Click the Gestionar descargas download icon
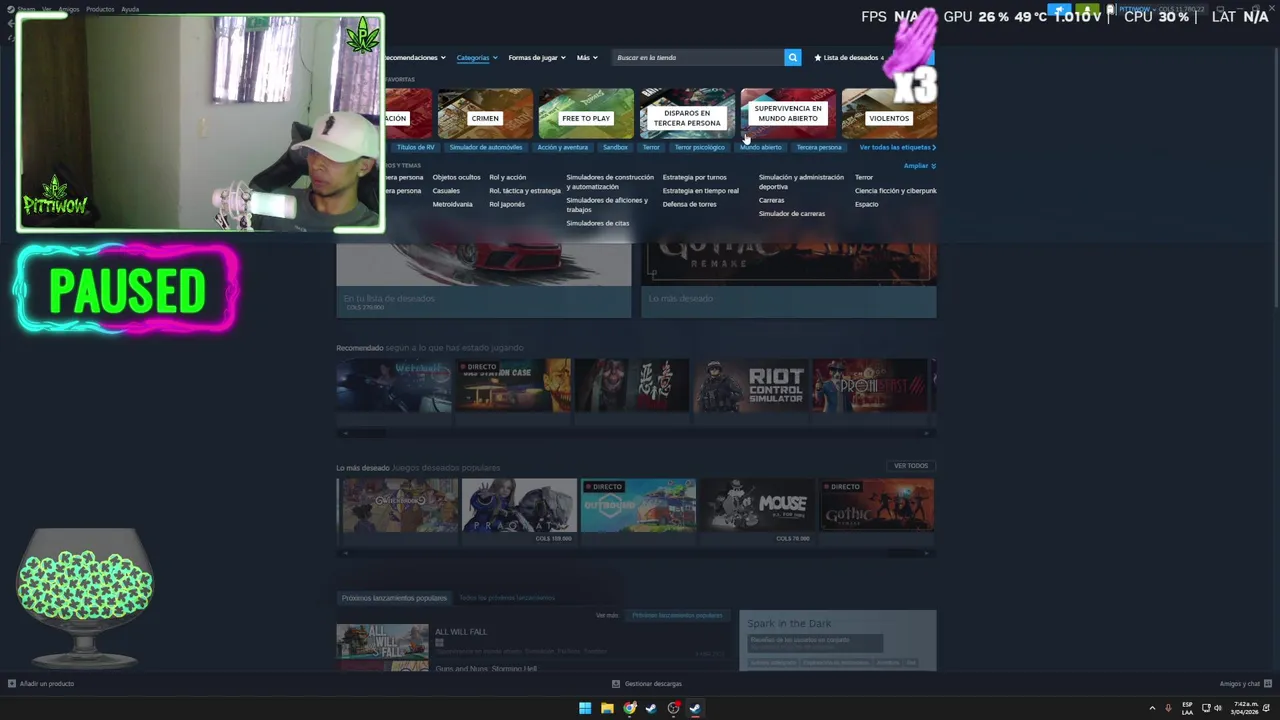Image resolution: width=1280 pixels, height=720 pixels. [616, 684]
